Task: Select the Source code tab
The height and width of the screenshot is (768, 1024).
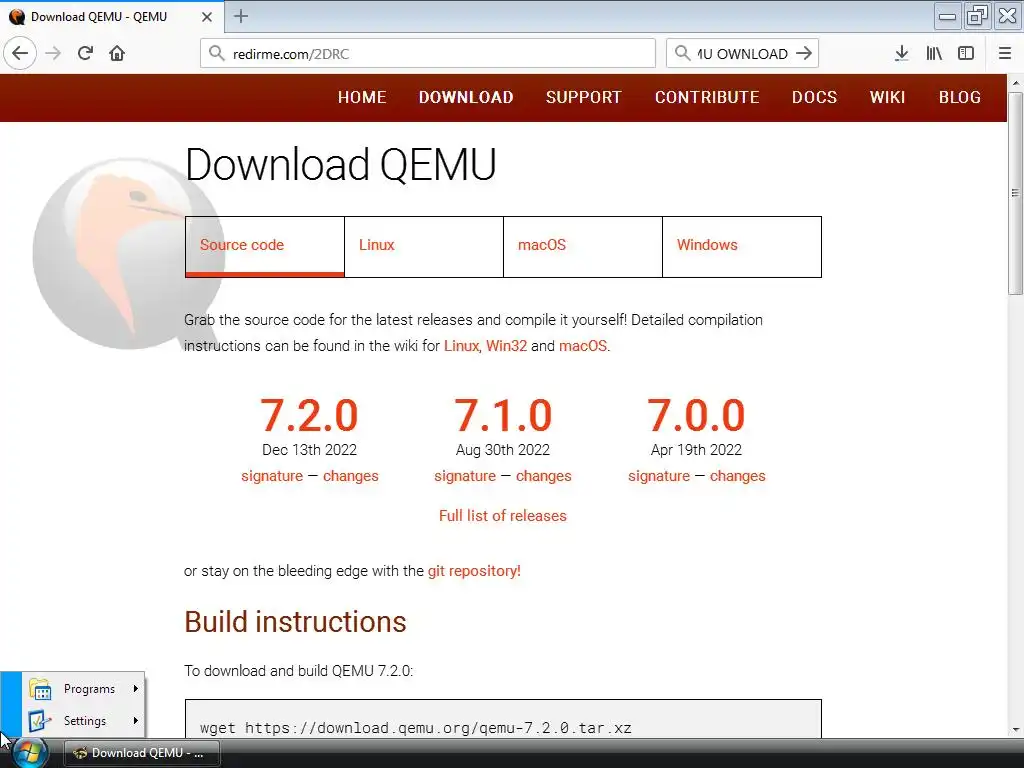Action: tap(264, 246)
